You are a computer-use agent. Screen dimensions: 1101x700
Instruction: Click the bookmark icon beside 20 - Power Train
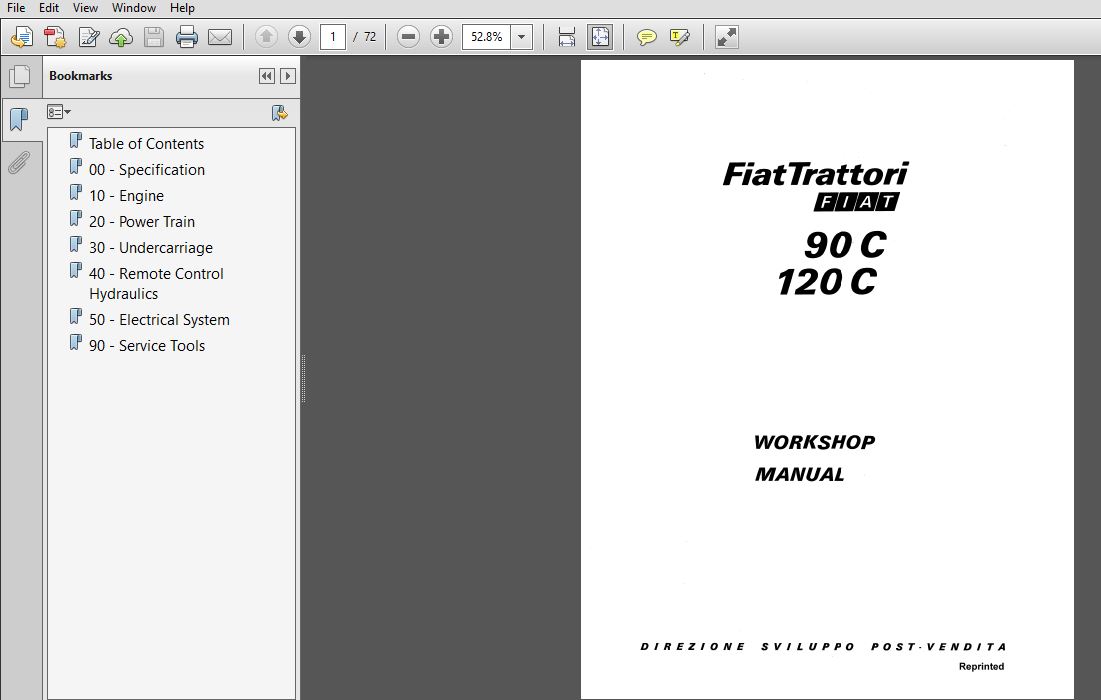click(76, 219)
